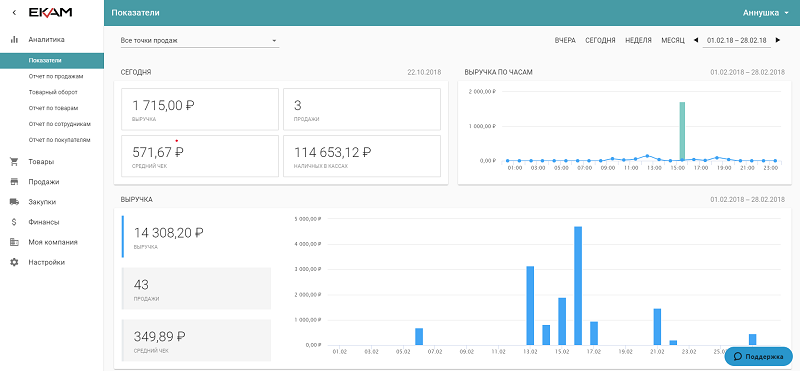The height and width of the screenshot is (371, 800).
Task: Click the Аналитика bar chart icon
Action: pyautogui.click(x=14, y=39)
